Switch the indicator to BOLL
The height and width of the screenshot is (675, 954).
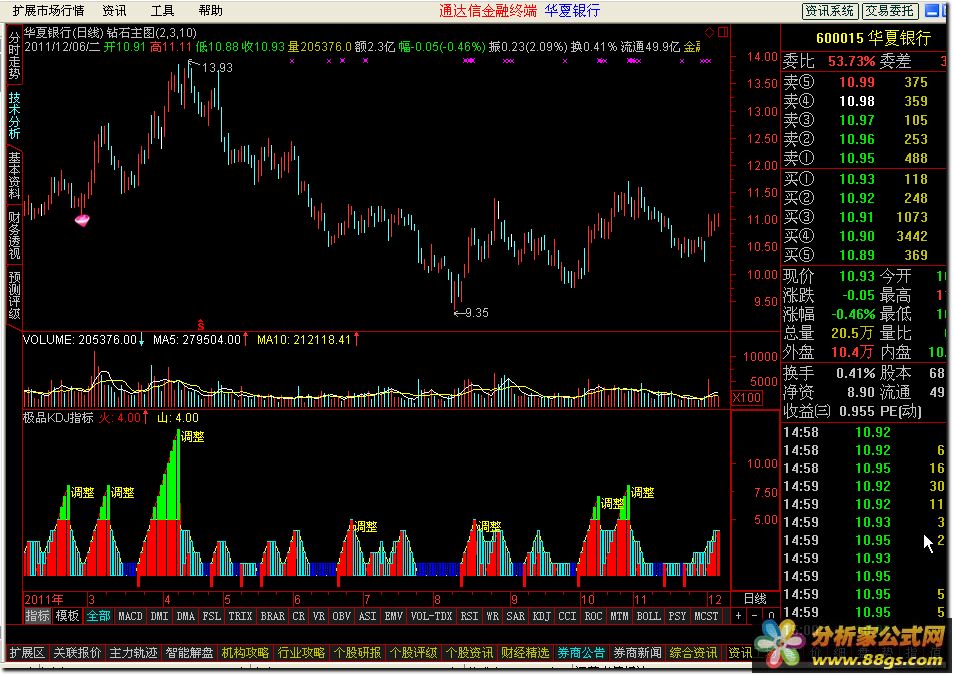click(649, 616)
